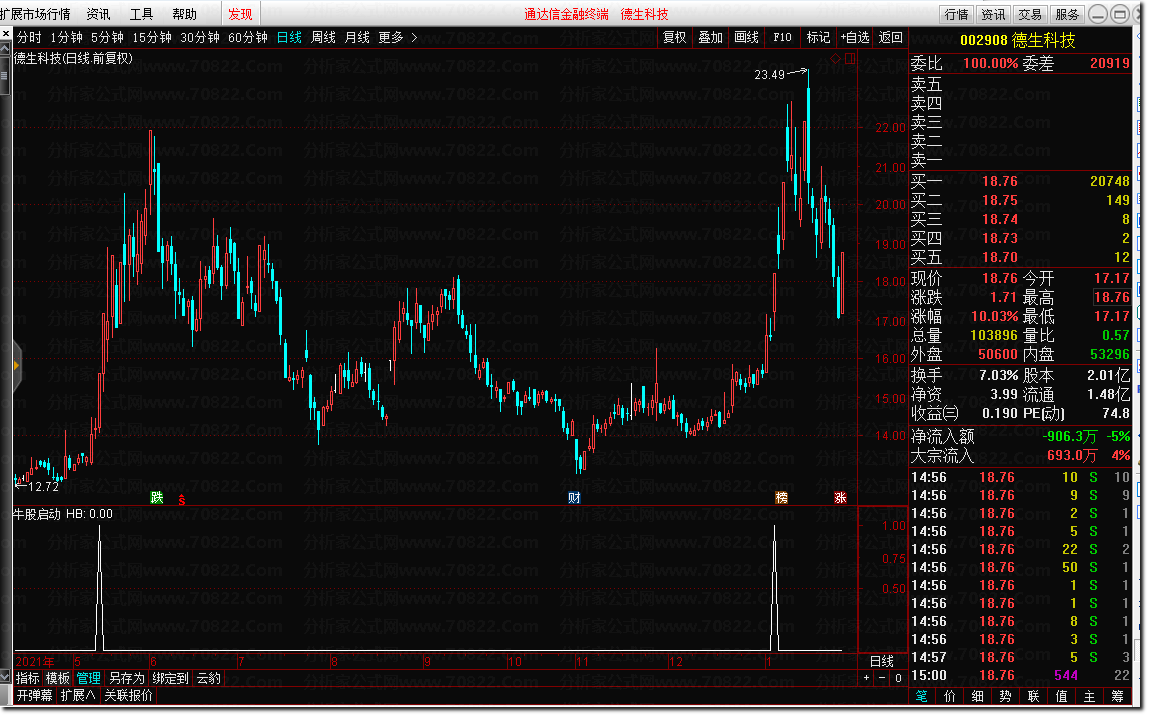Viewport: 1149px width, 715px height.
Task: Open the F10 company info
Action: coord(782,37)
